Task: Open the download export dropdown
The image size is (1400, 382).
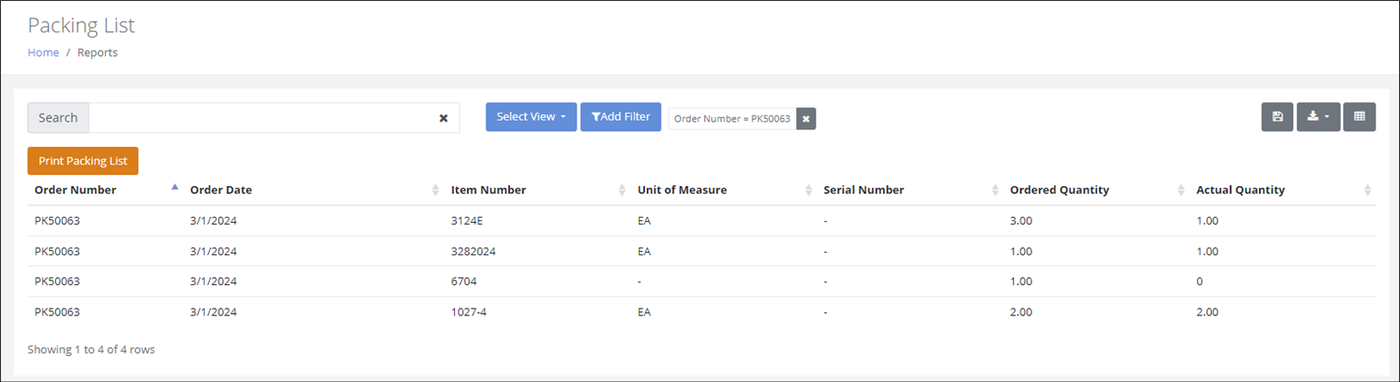Action: tap(1318, 117)
